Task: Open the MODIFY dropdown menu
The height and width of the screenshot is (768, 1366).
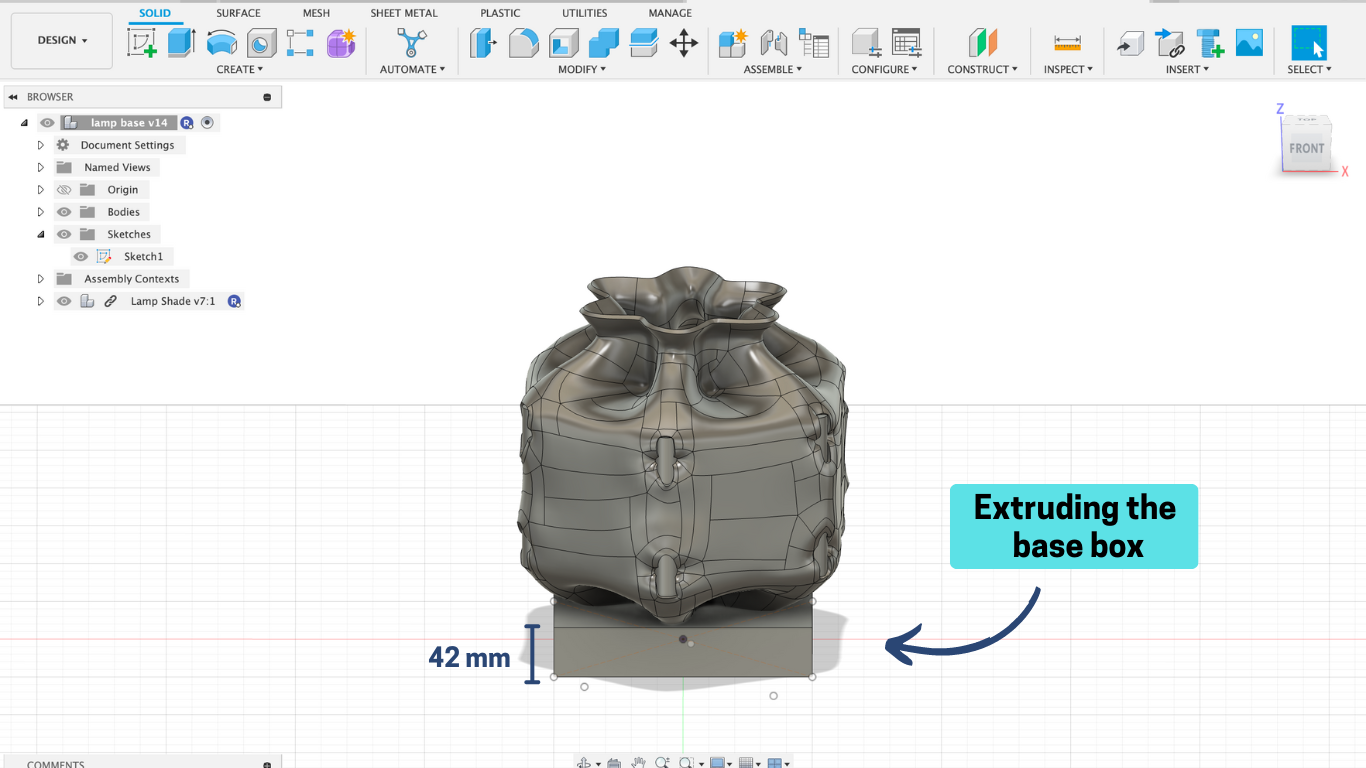Action: 581,69
